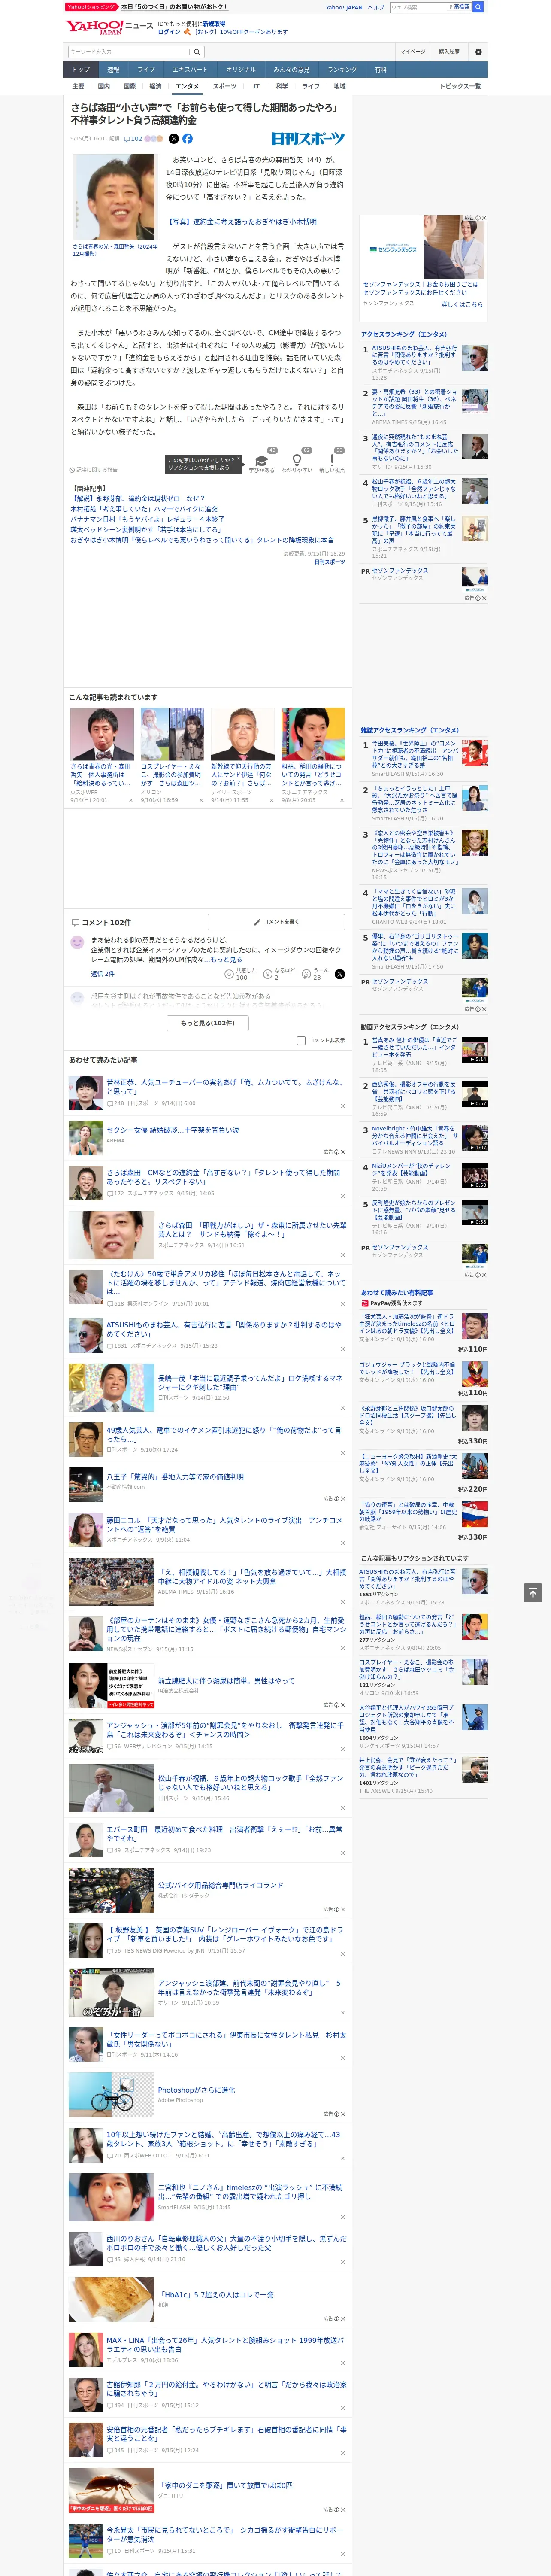551x2576 pixels.
Task: Click the article's main photo thumbnail
Action: tap(115, 197)
